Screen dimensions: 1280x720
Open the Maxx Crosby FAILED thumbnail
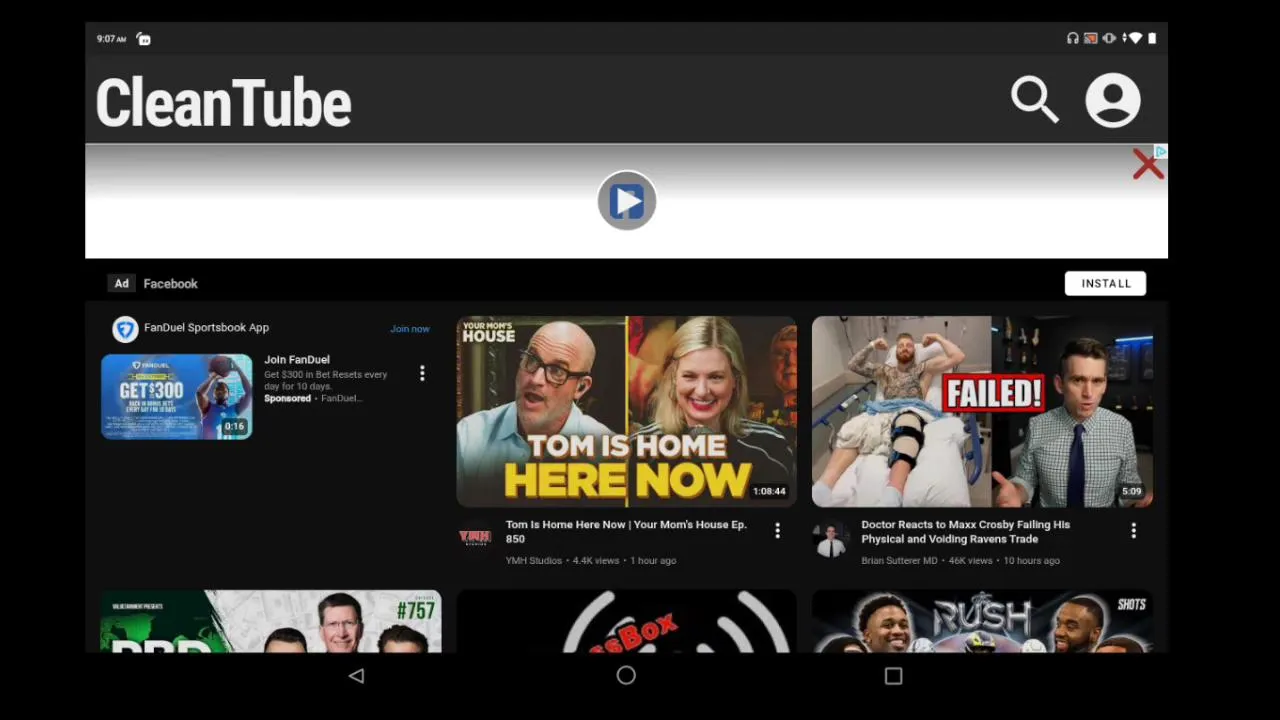coord(982,411)
